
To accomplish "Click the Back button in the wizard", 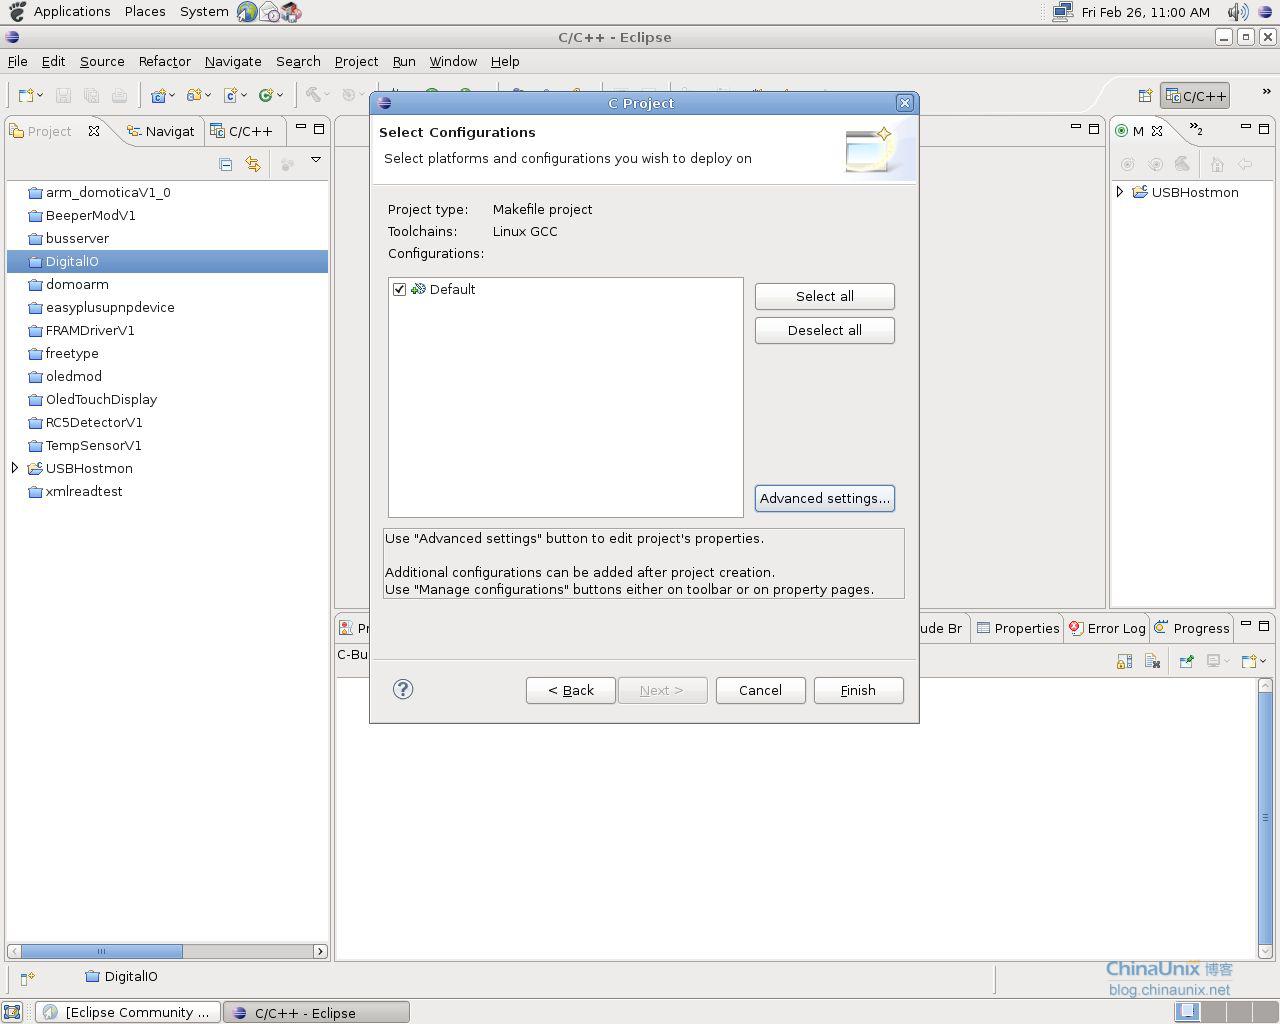I will point(571,690).
